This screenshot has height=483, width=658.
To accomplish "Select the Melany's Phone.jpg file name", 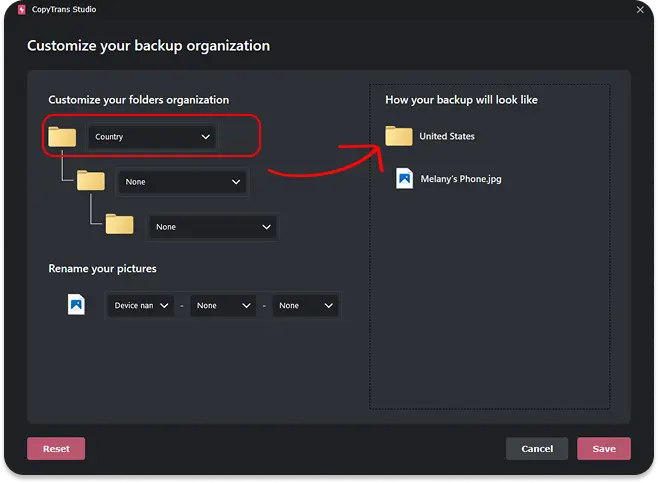I will pyautogui.click(x=461, y=179).
